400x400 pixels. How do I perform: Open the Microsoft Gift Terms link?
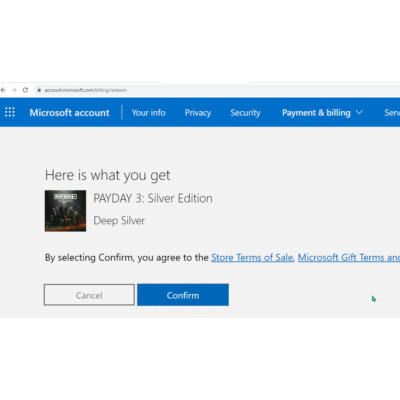(349, 257)
